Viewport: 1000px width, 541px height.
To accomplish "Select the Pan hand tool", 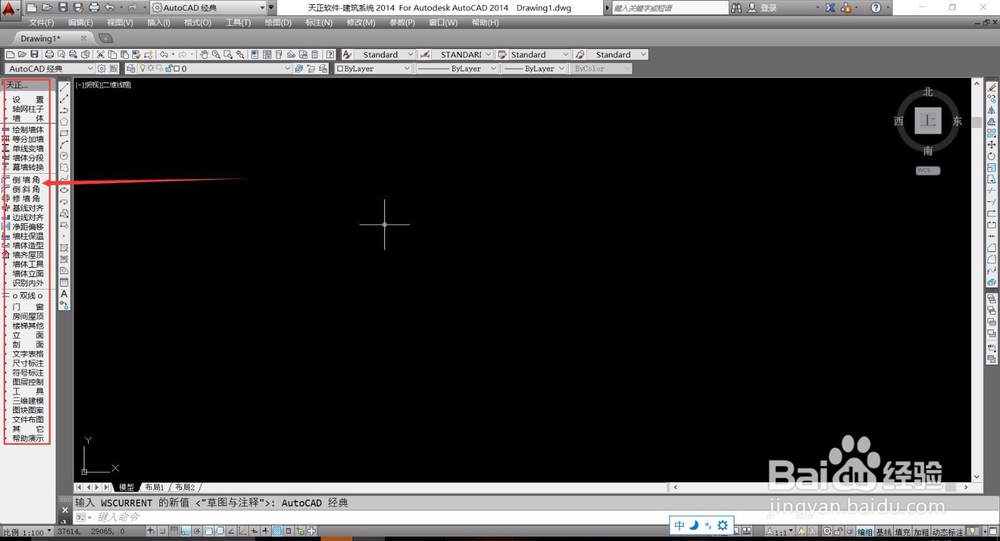I will [x=204, y=55].
